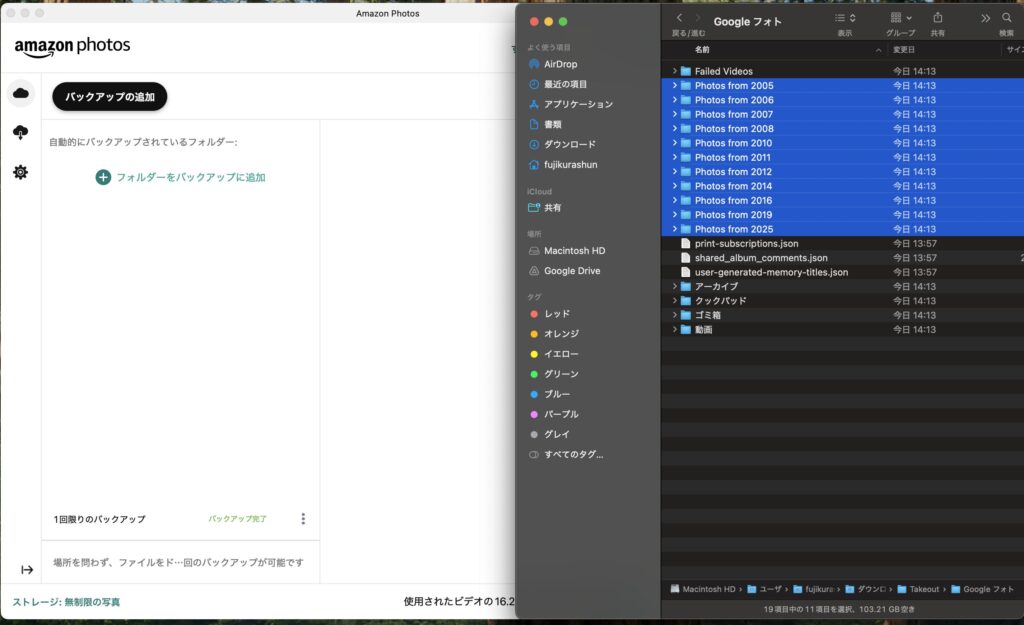Expand the Photos from 2012 folder
Viewport: 1024px width, 625px height.
point(675,172)
